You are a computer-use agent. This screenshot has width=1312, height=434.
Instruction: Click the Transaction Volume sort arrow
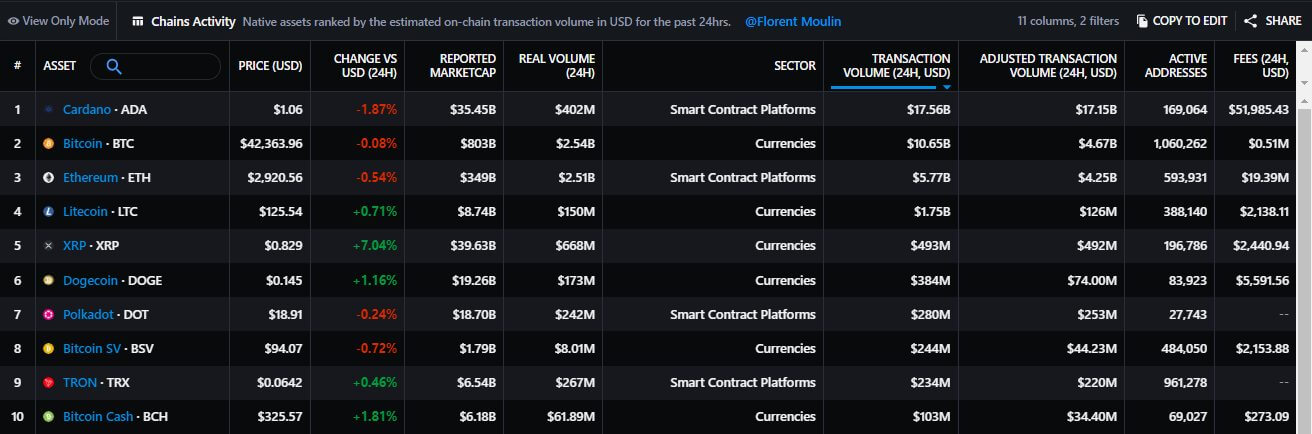[946, 87]
